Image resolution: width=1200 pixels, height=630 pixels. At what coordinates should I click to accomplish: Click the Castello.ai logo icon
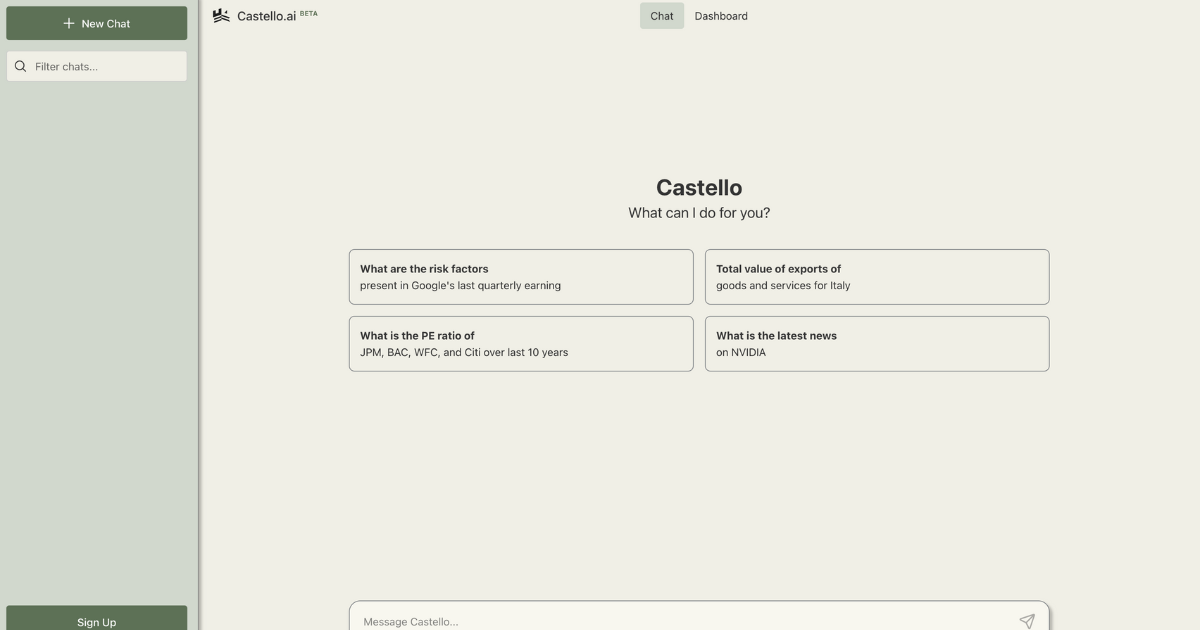(221, 16)
